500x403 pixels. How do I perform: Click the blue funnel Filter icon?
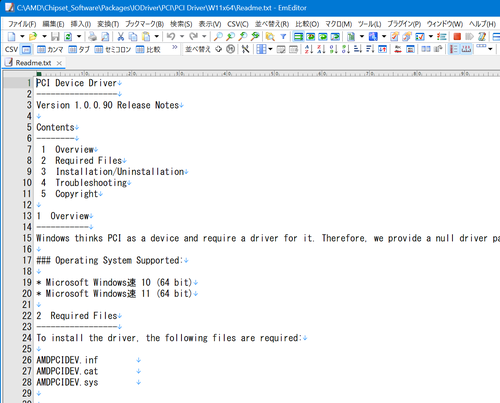[x=283, y=36]
